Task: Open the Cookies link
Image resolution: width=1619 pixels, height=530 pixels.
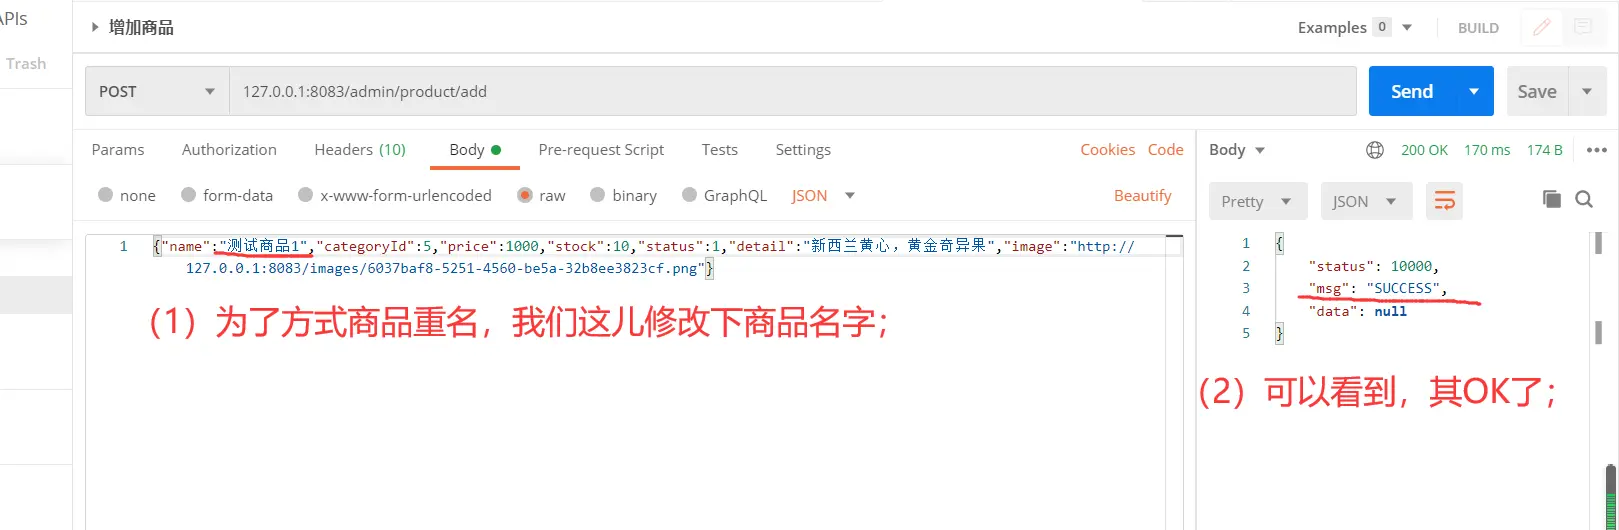Action: point(1107,149)
